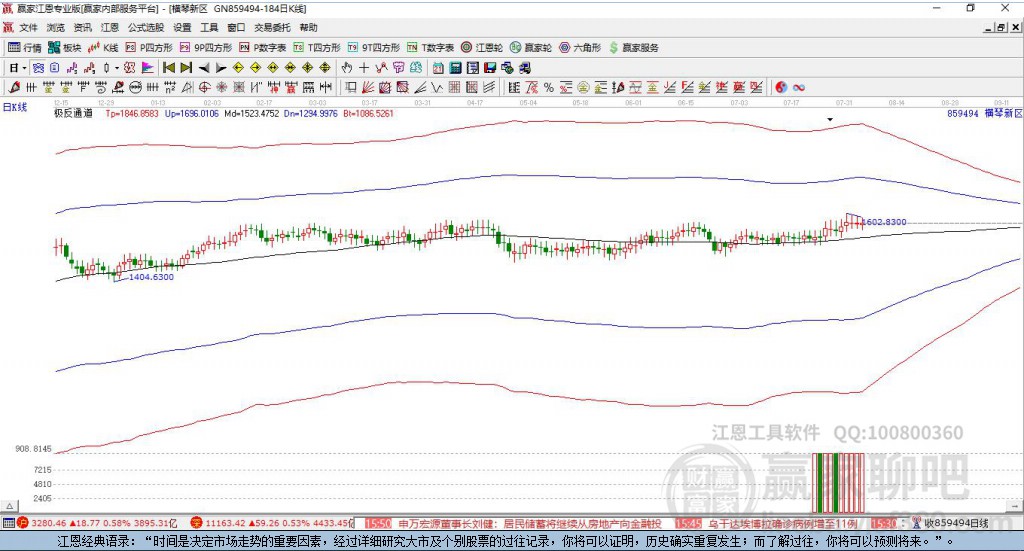1024x551 pixels.
Task: Open the 江恩 menu
Action: 110,27
